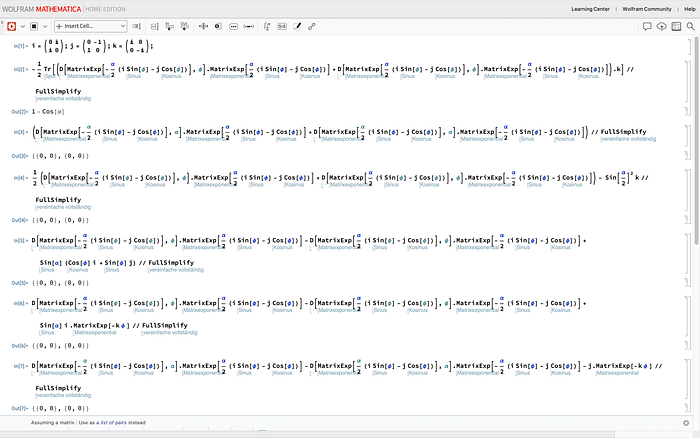Click the horizontal scrollbar at the window bottom
The height and width of the screenshot is (438, 700).
307,434
